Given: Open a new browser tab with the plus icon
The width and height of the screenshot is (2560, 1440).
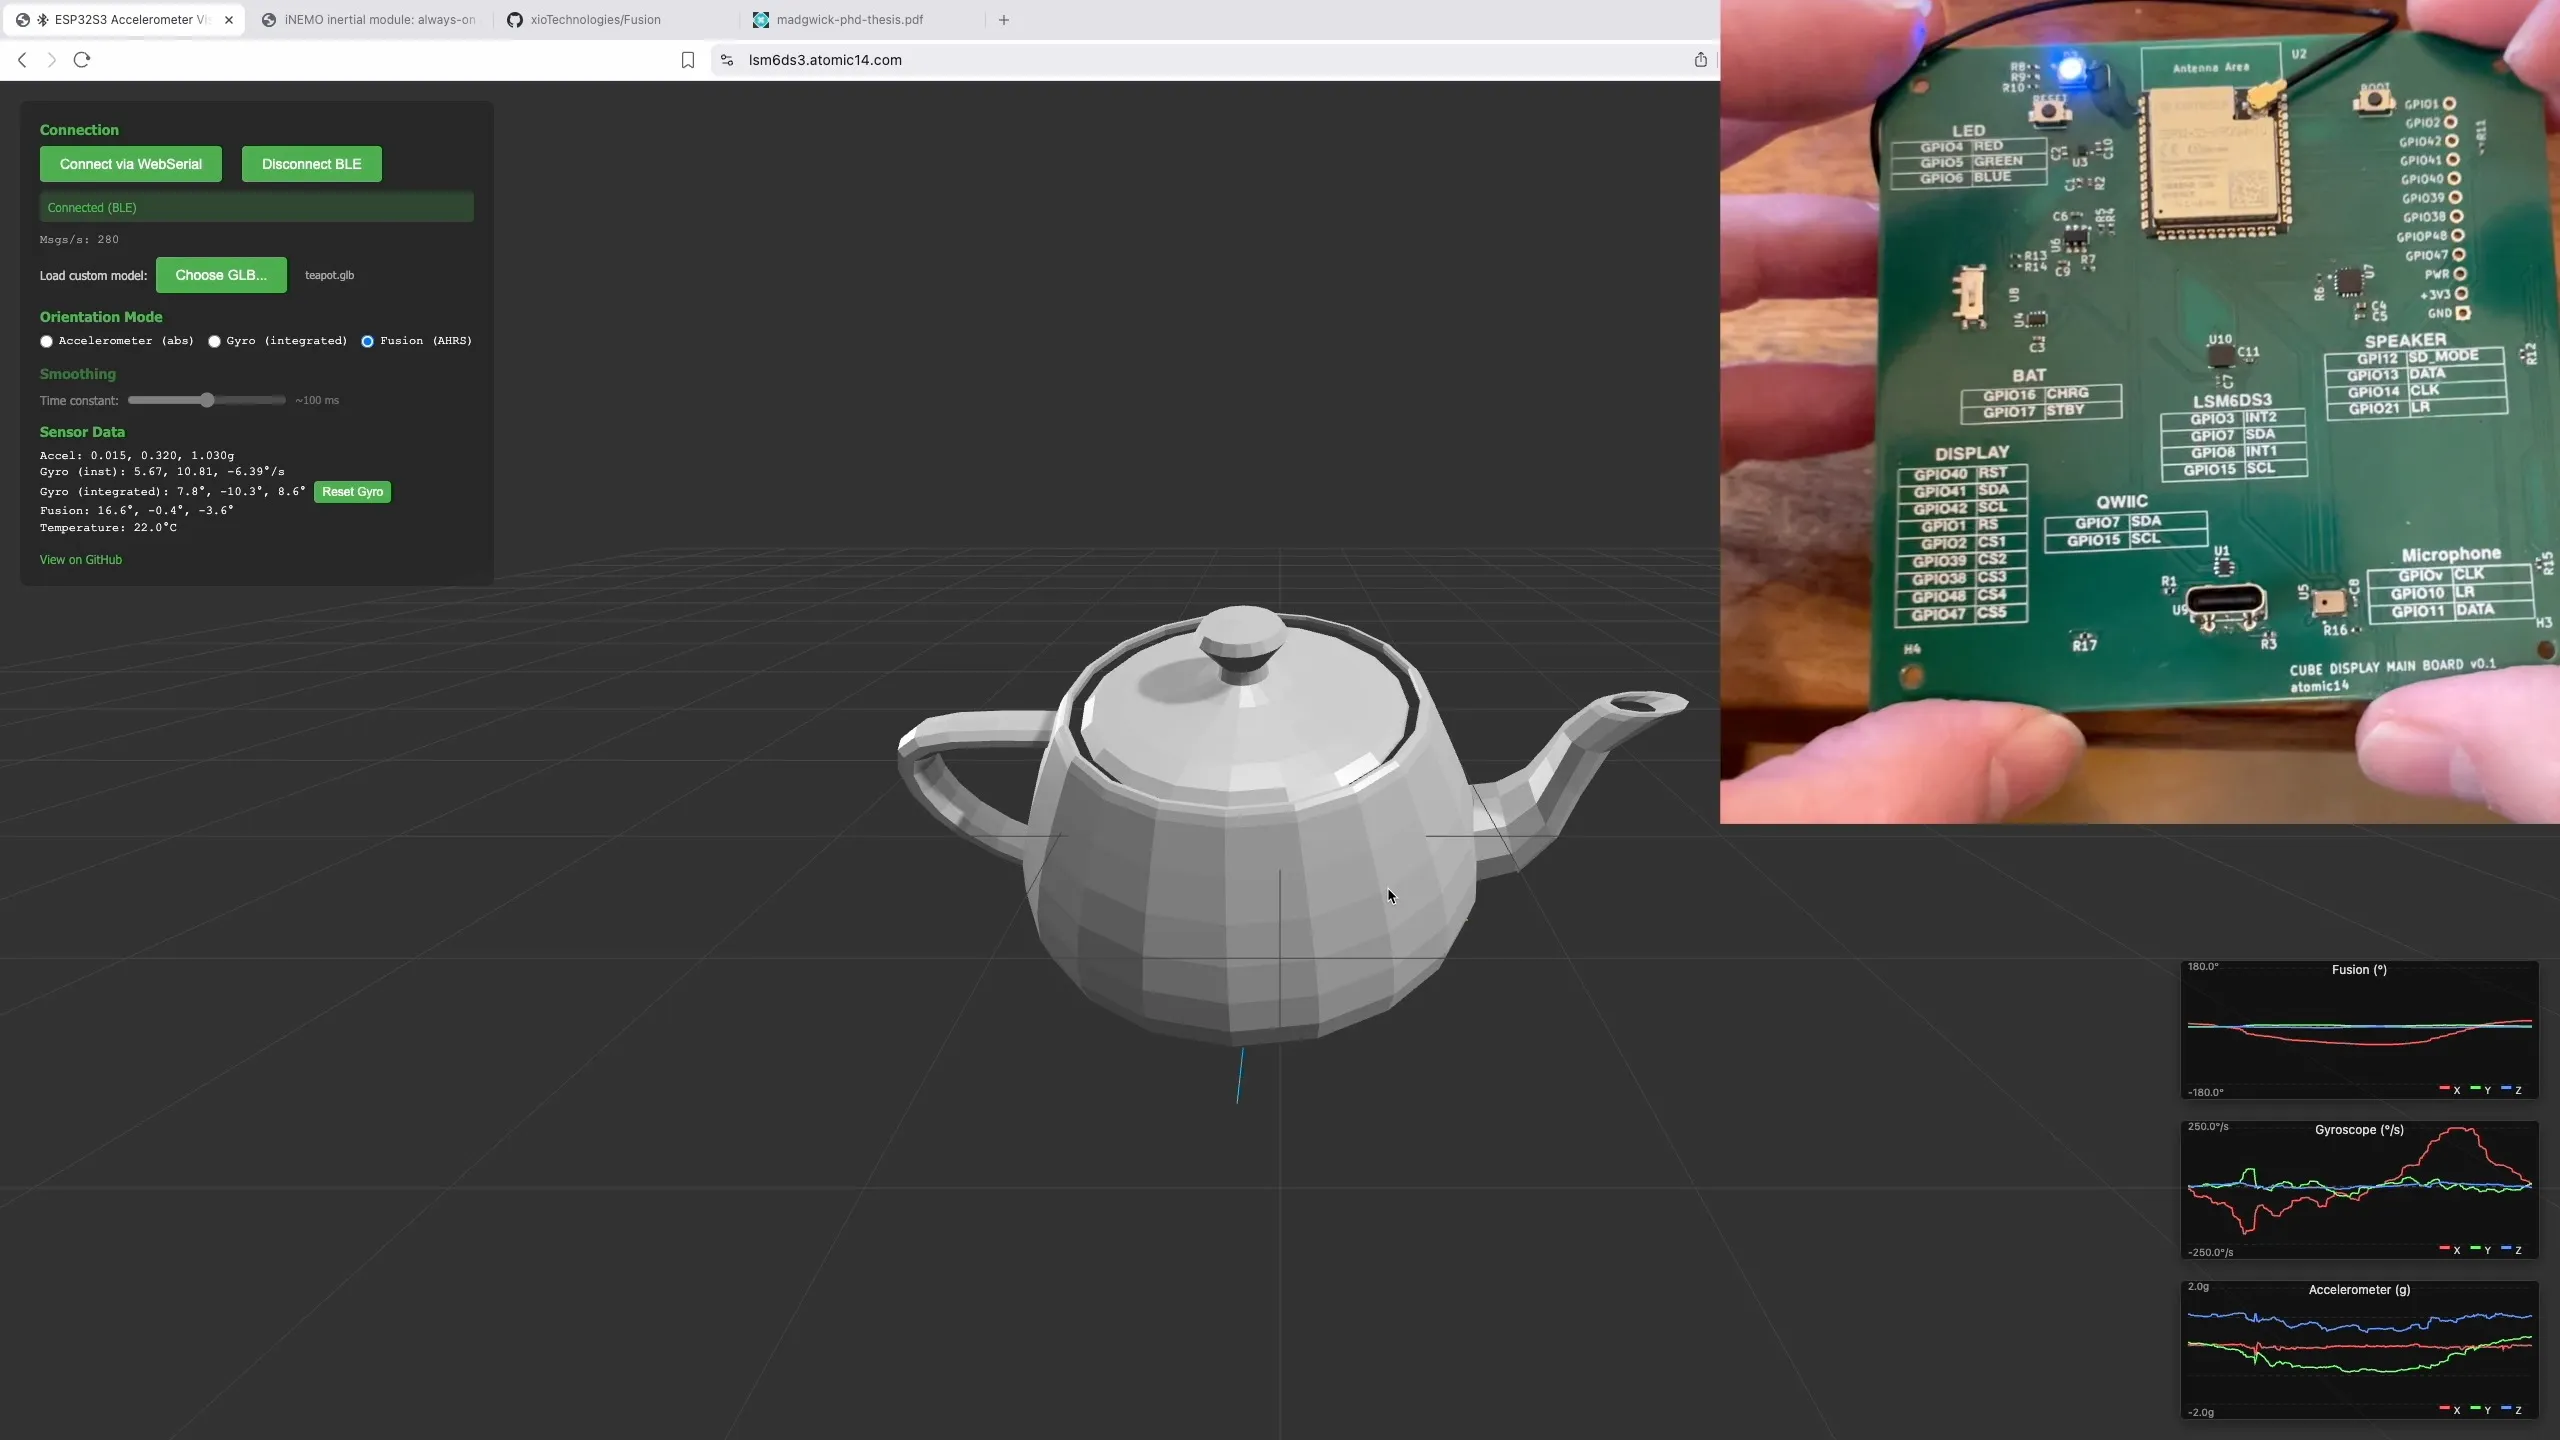Looking at the screenshot, I should pyautogui.click(x=1003, y=19).
